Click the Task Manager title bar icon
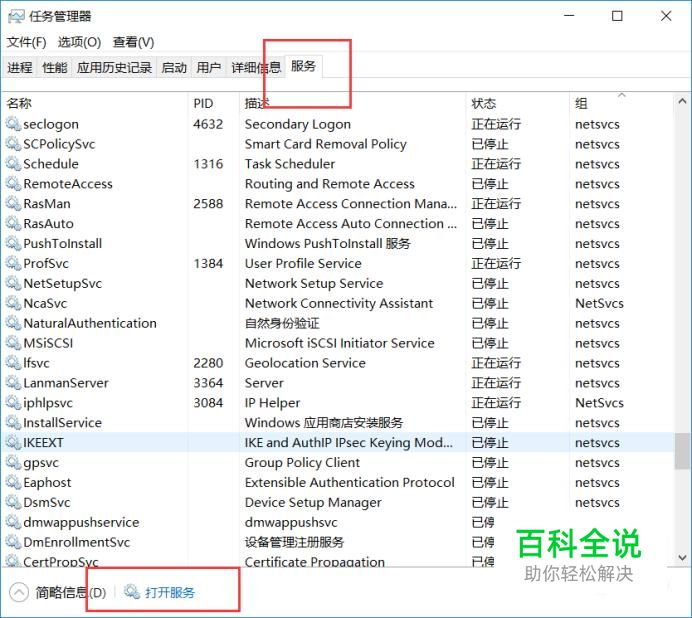 click(x=16, y=17)
